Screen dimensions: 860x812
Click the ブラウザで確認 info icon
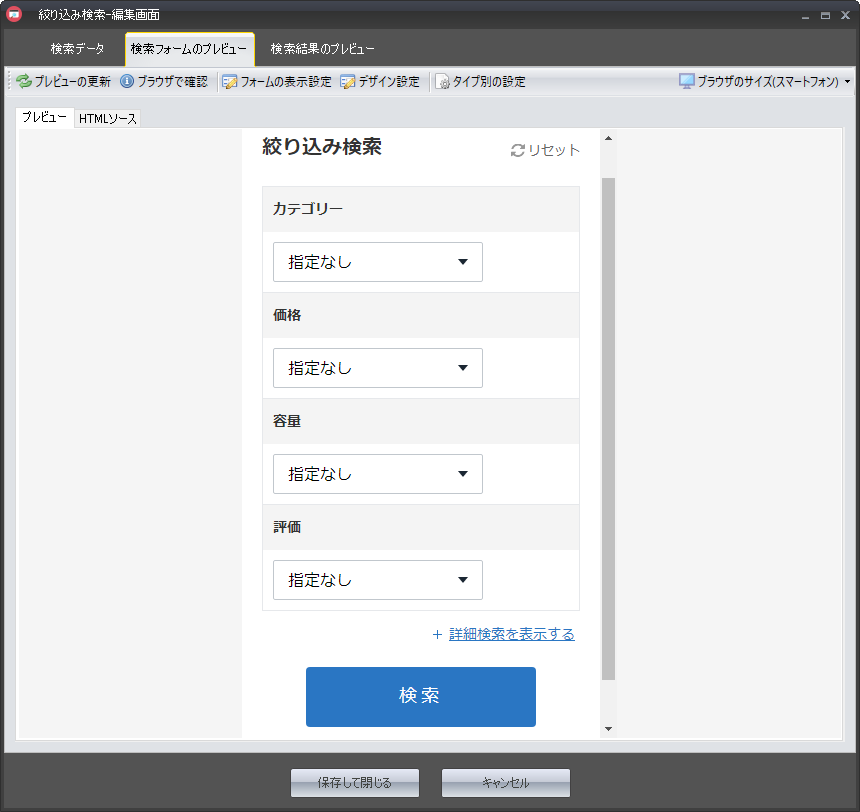127,82
